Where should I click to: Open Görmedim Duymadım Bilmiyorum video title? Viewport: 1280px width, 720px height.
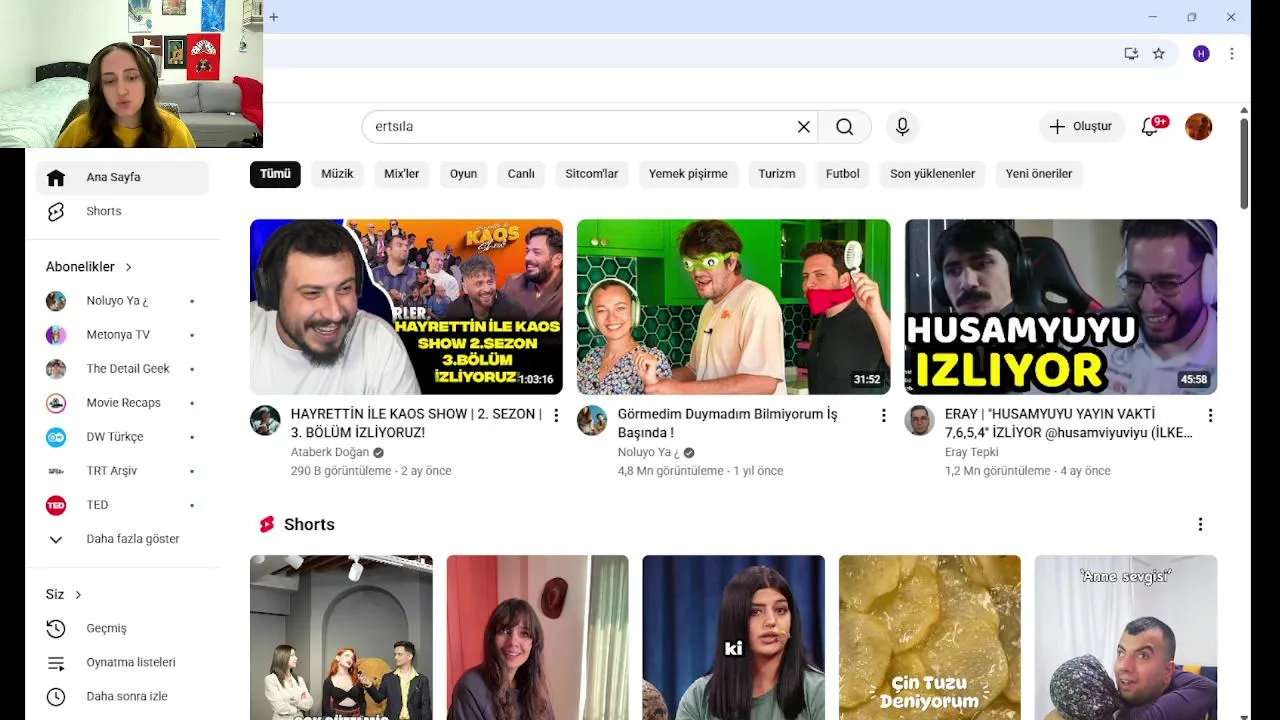727,423
